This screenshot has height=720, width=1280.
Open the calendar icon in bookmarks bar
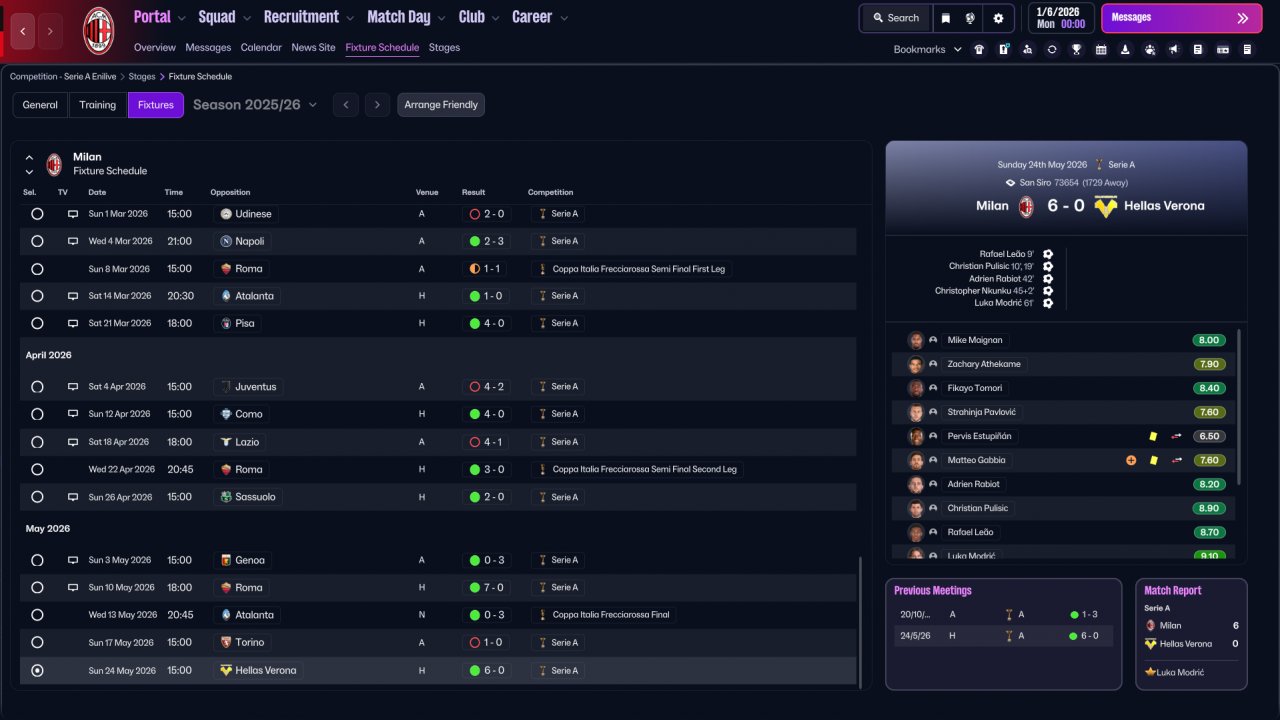coord(1101,49)
